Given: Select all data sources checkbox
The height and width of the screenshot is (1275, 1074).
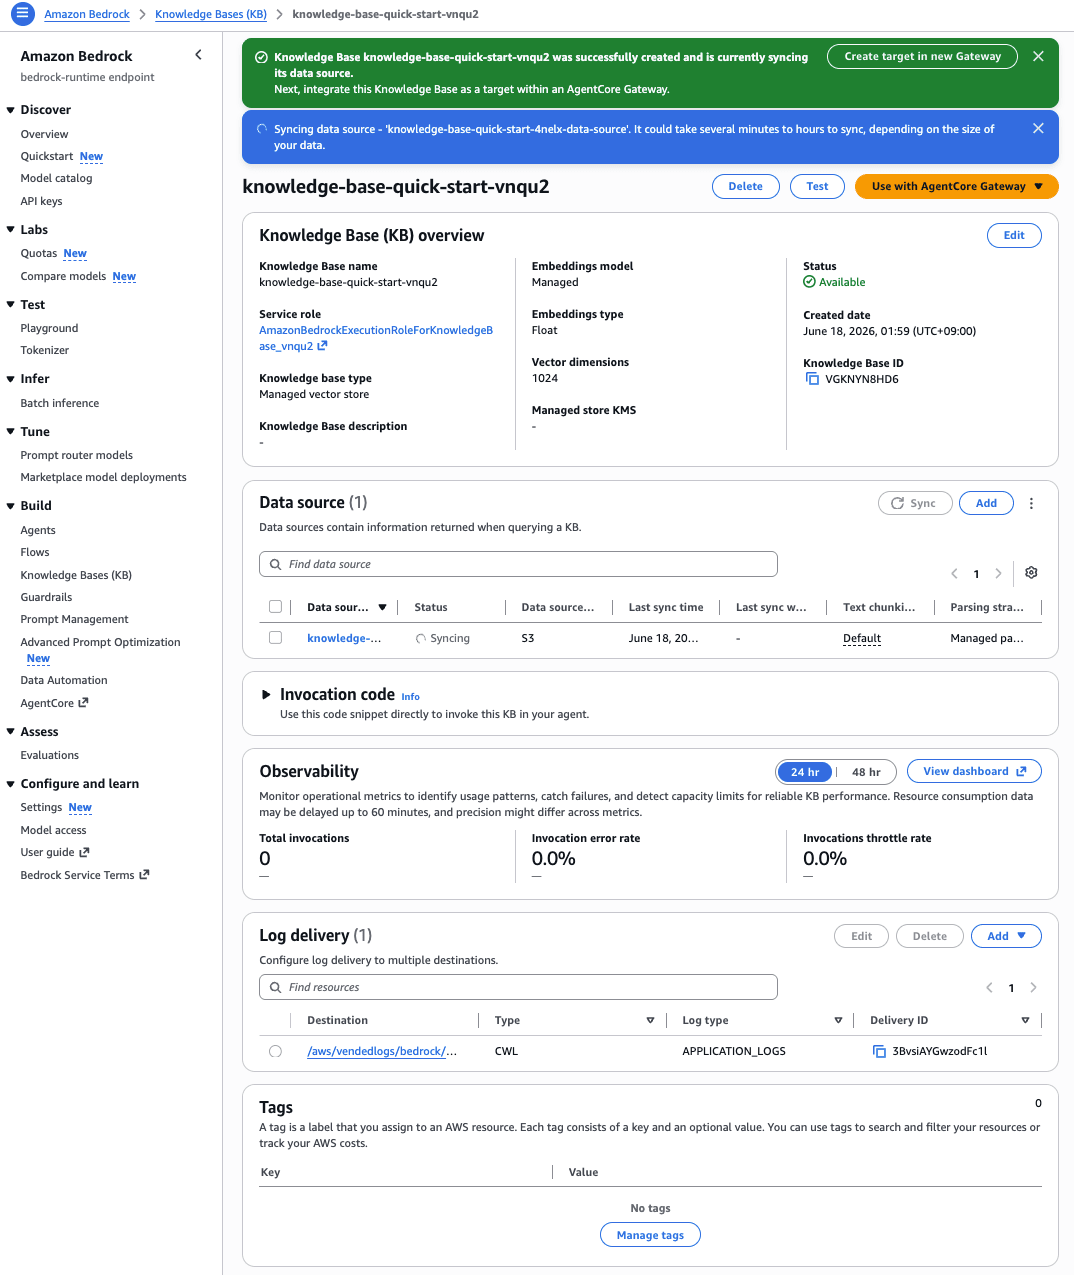Looking at the screenshot, I should pyautogui.click(x=275, y=607).
